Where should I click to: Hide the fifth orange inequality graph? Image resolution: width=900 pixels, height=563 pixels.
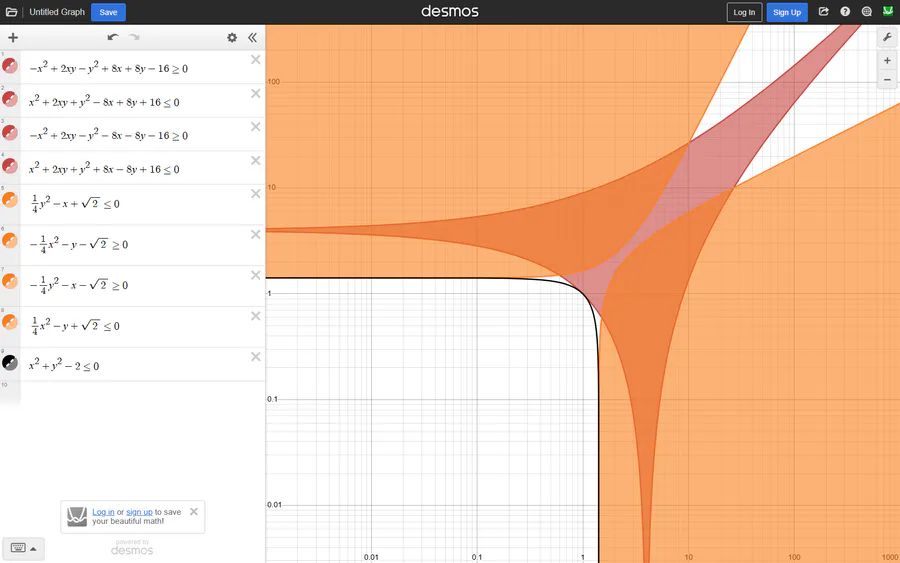[x=10, y=200]
